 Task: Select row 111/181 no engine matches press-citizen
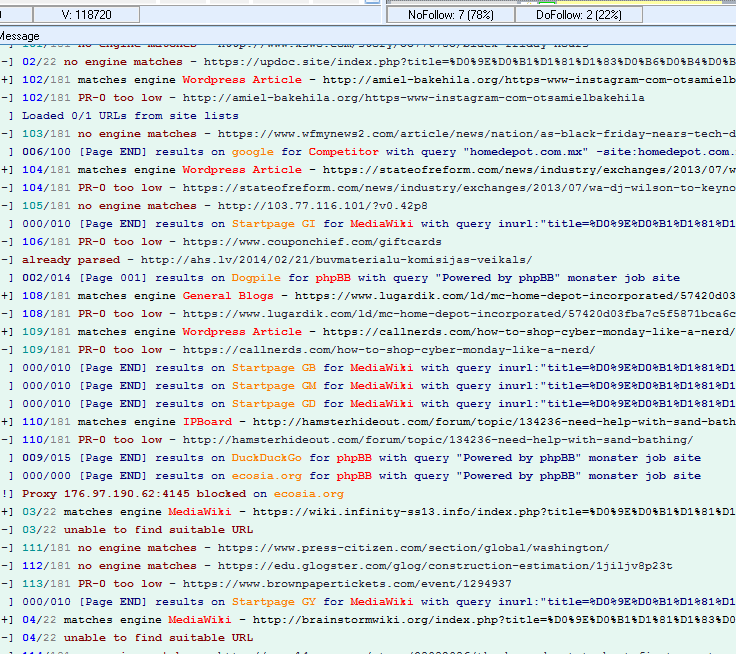click(368, 547)
